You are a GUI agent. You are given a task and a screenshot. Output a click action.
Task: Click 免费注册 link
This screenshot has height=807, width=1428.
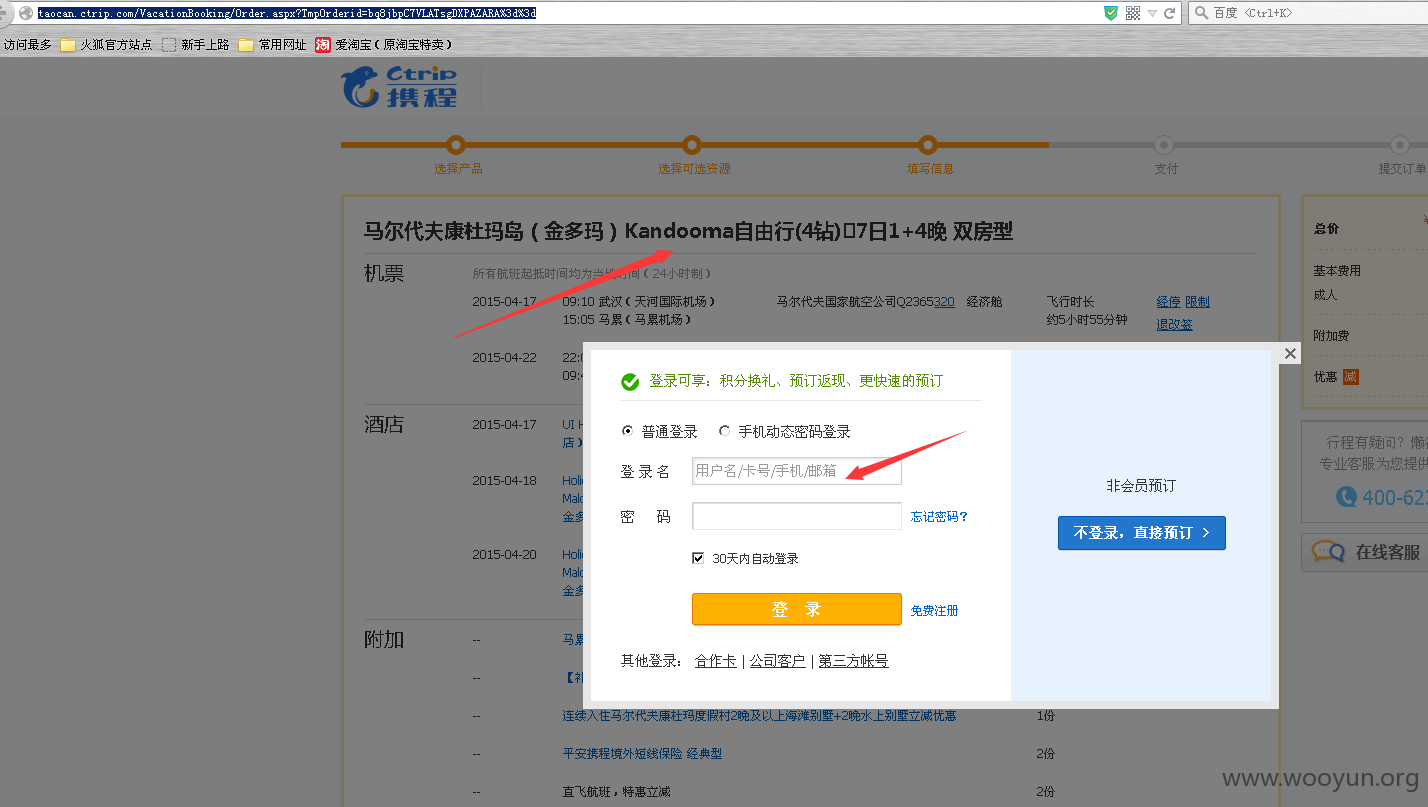[x=934, y=610]
